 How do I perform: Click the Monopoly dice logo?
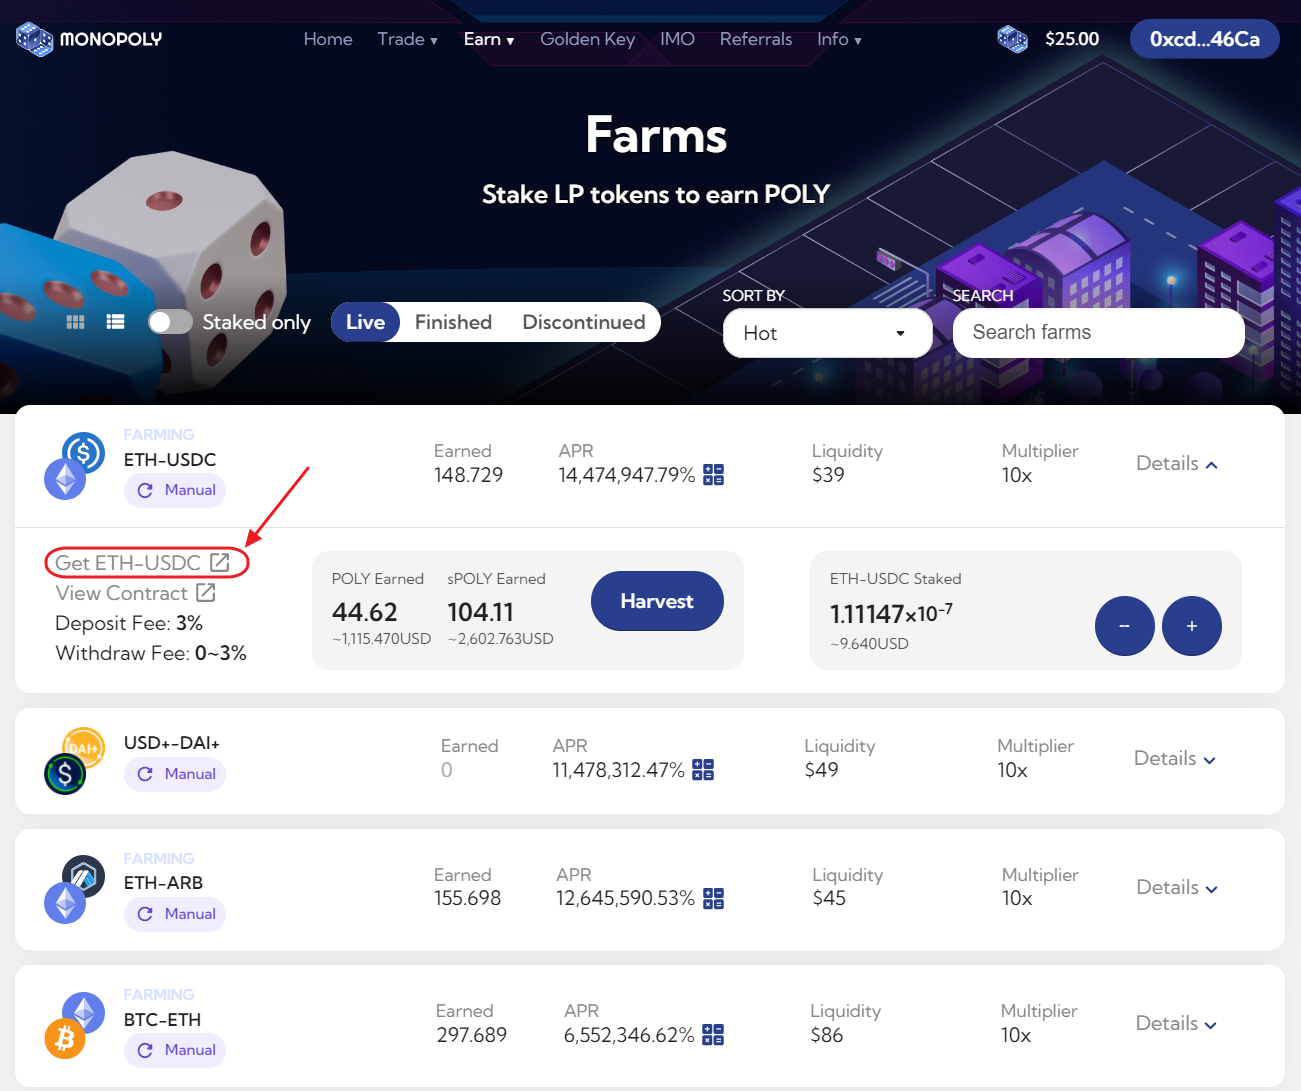click(x=34, y=39)
